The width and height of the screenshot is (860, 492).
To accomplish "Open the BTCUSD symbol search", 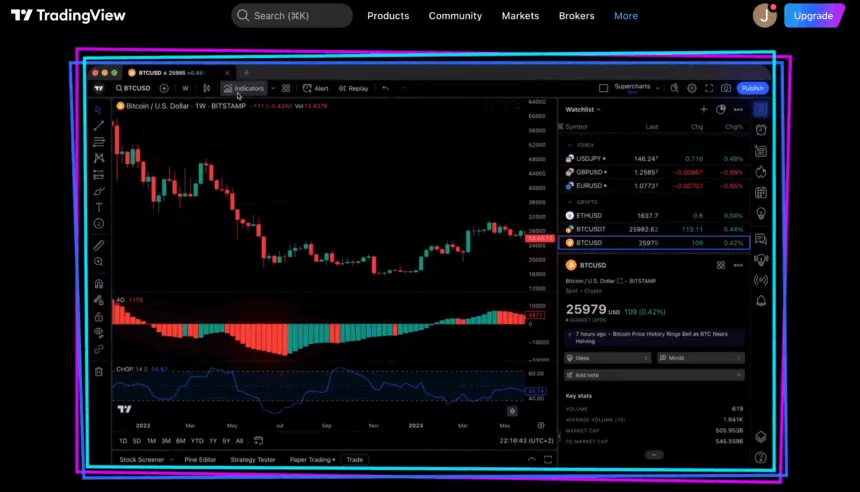I will coord(133,88).
